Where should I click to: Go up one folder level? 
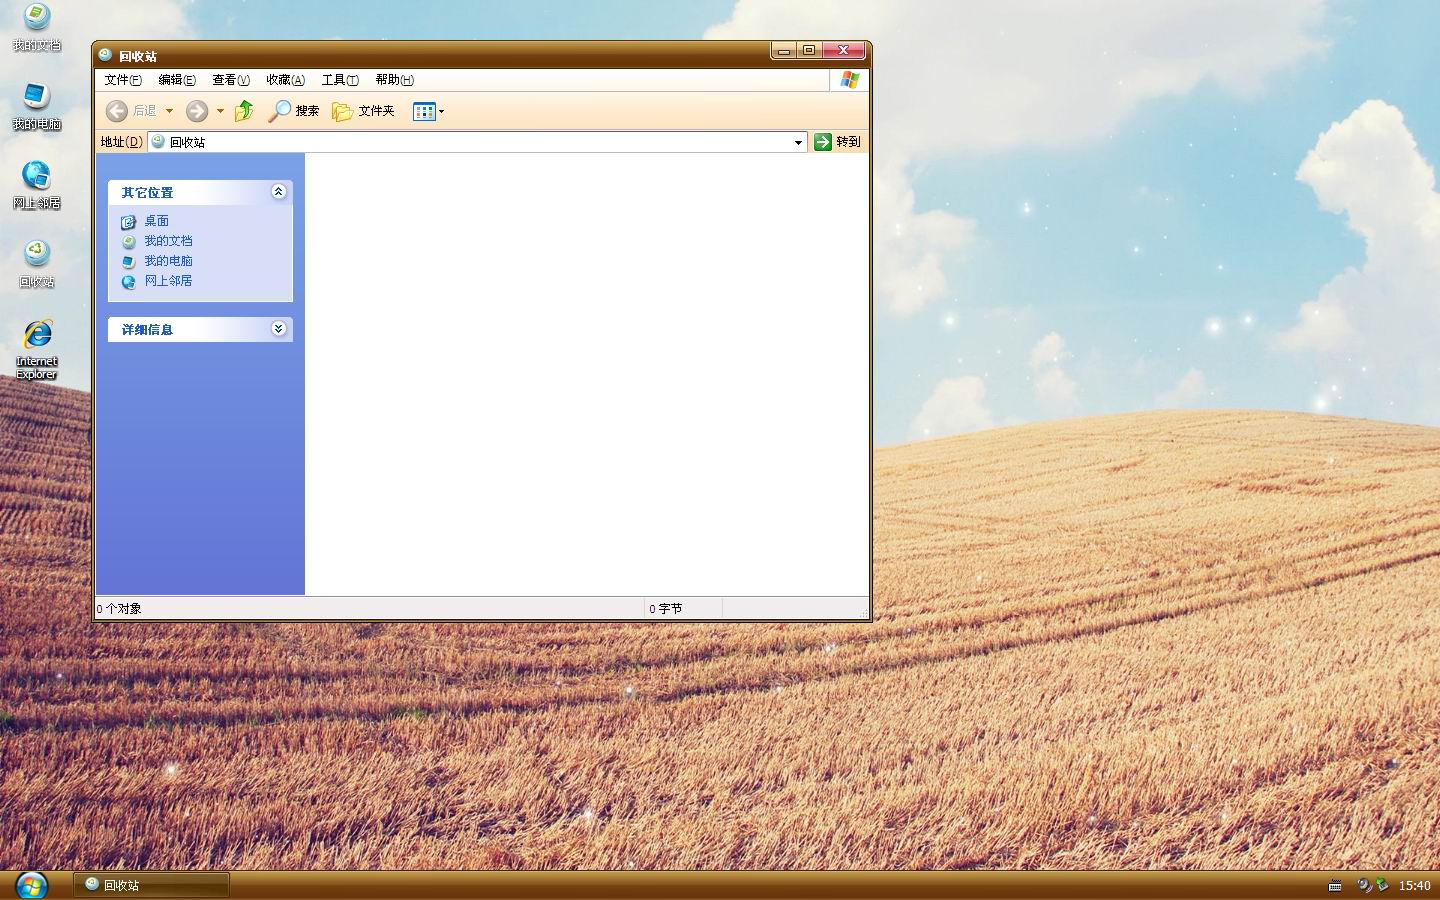[x=244, y=111]
